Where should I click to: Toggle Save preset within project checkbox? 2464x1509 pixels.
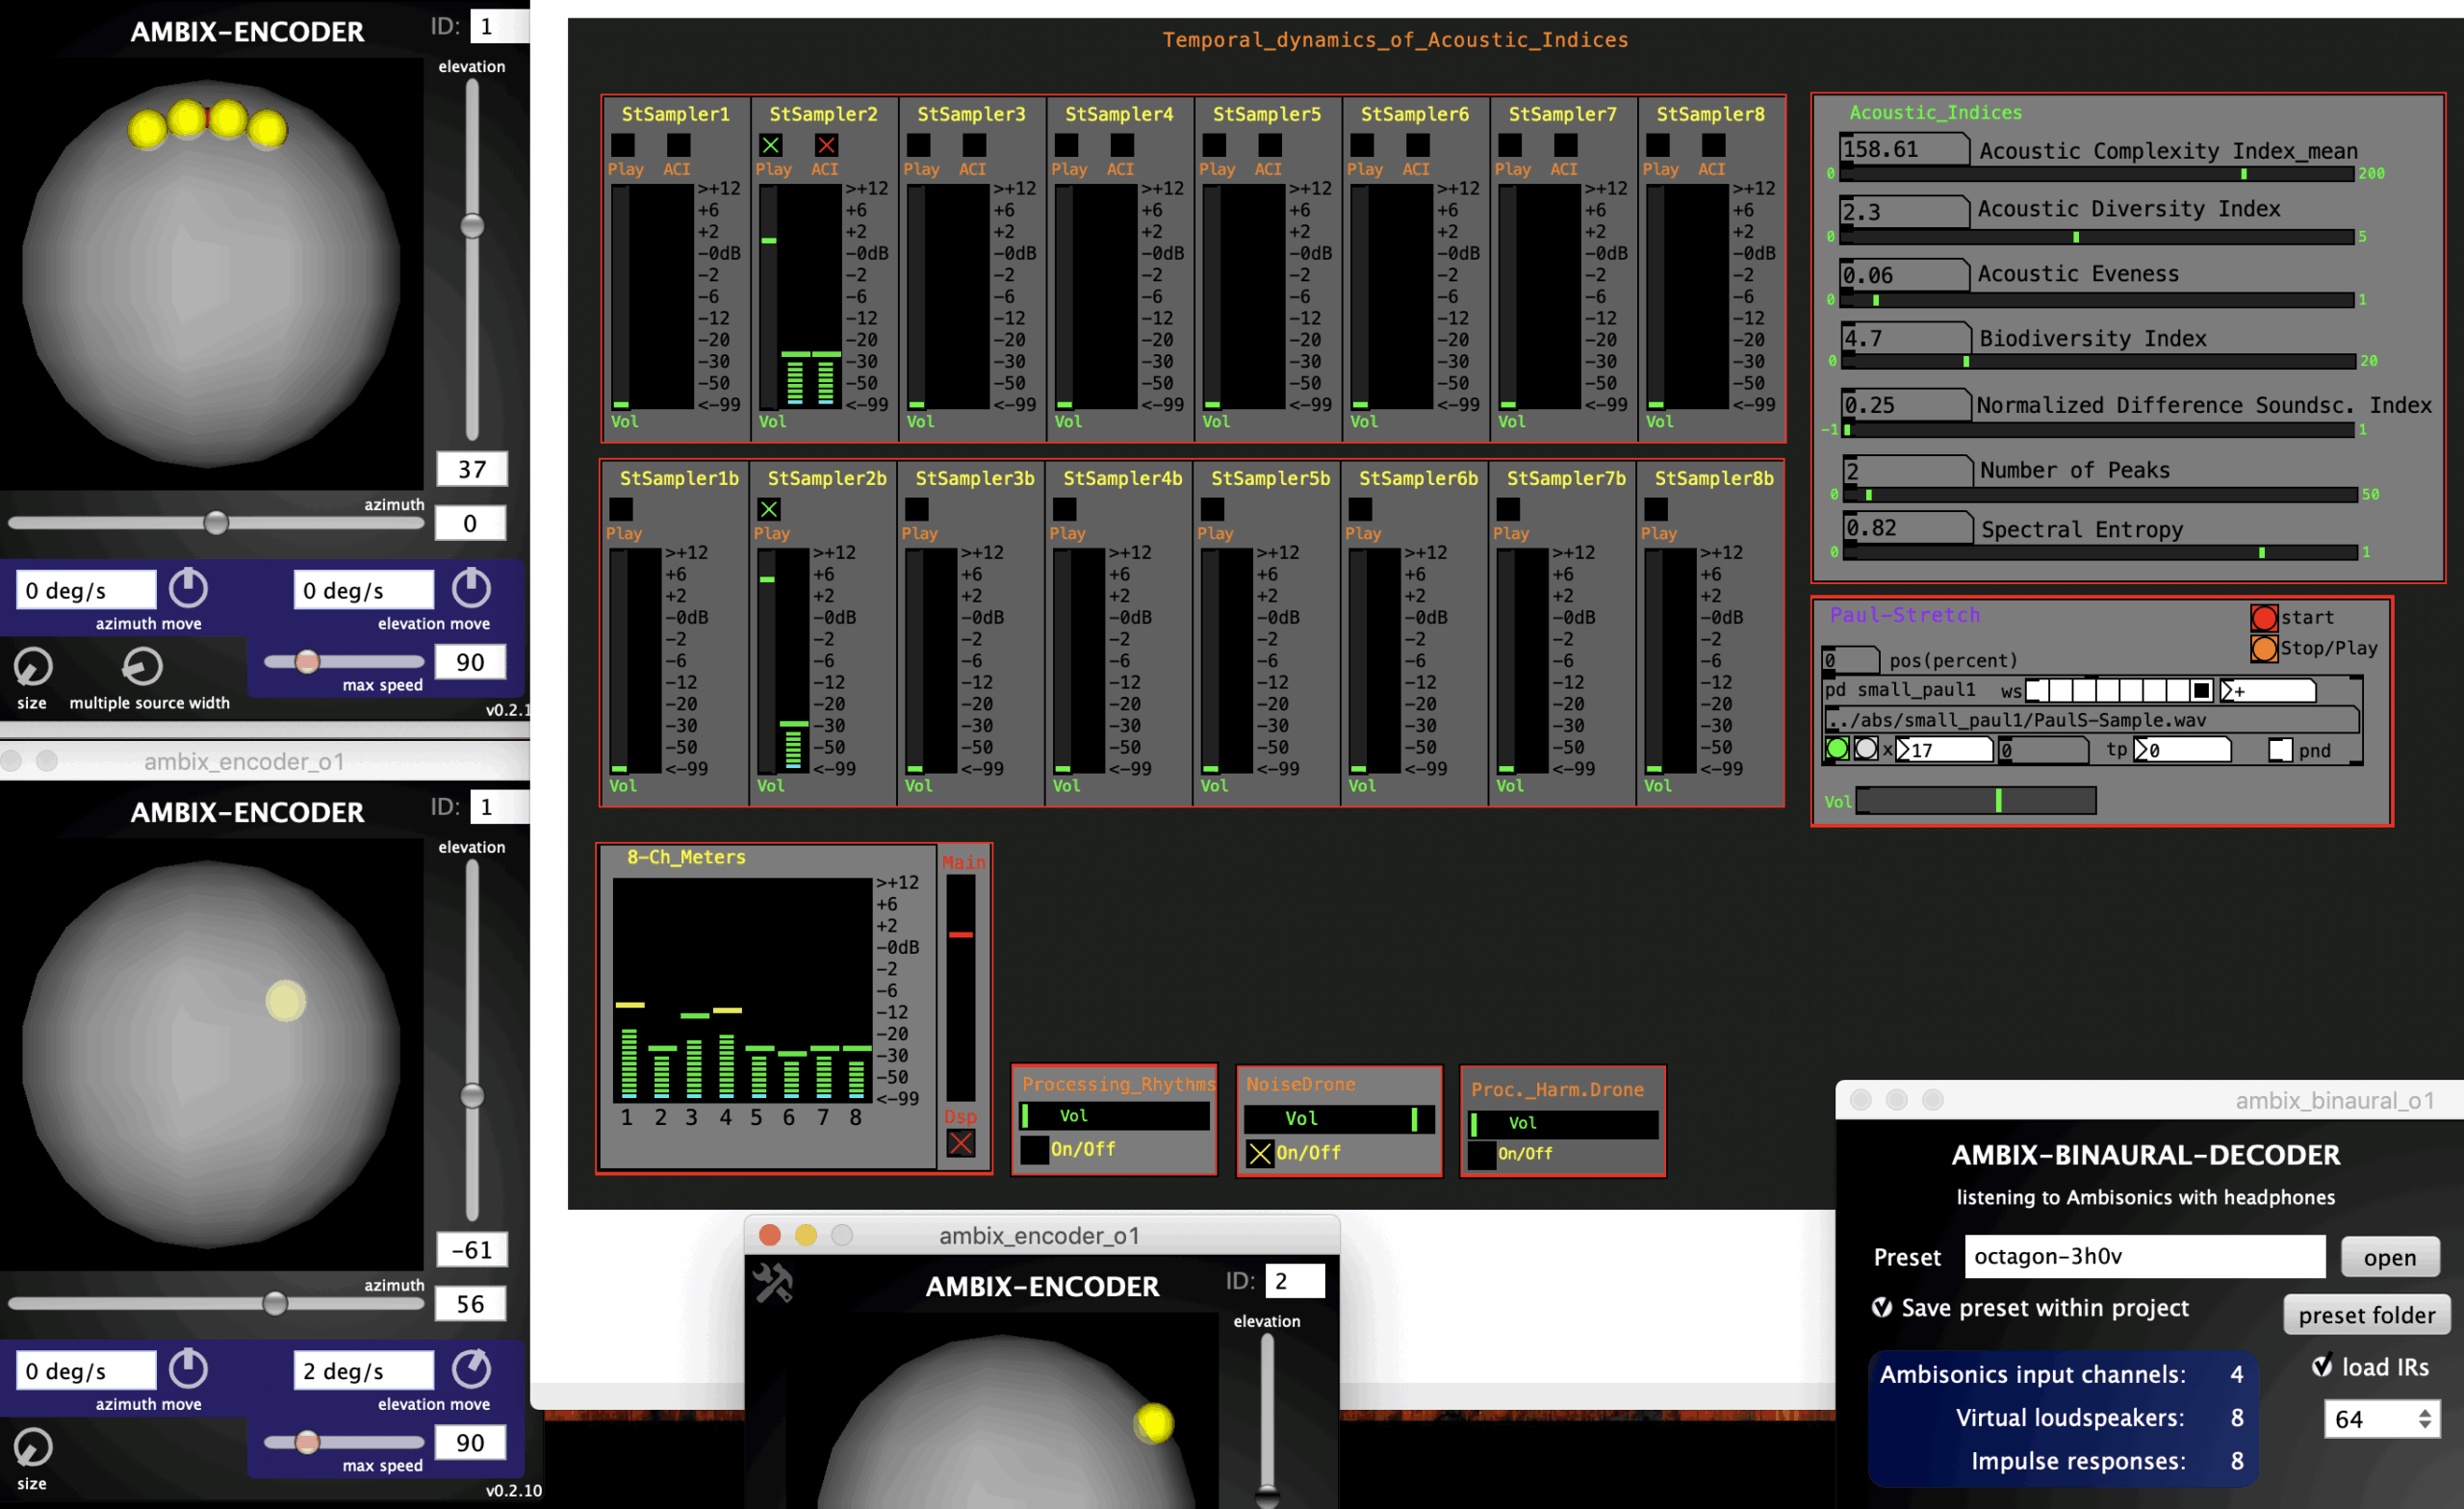coord(1882,1308)
